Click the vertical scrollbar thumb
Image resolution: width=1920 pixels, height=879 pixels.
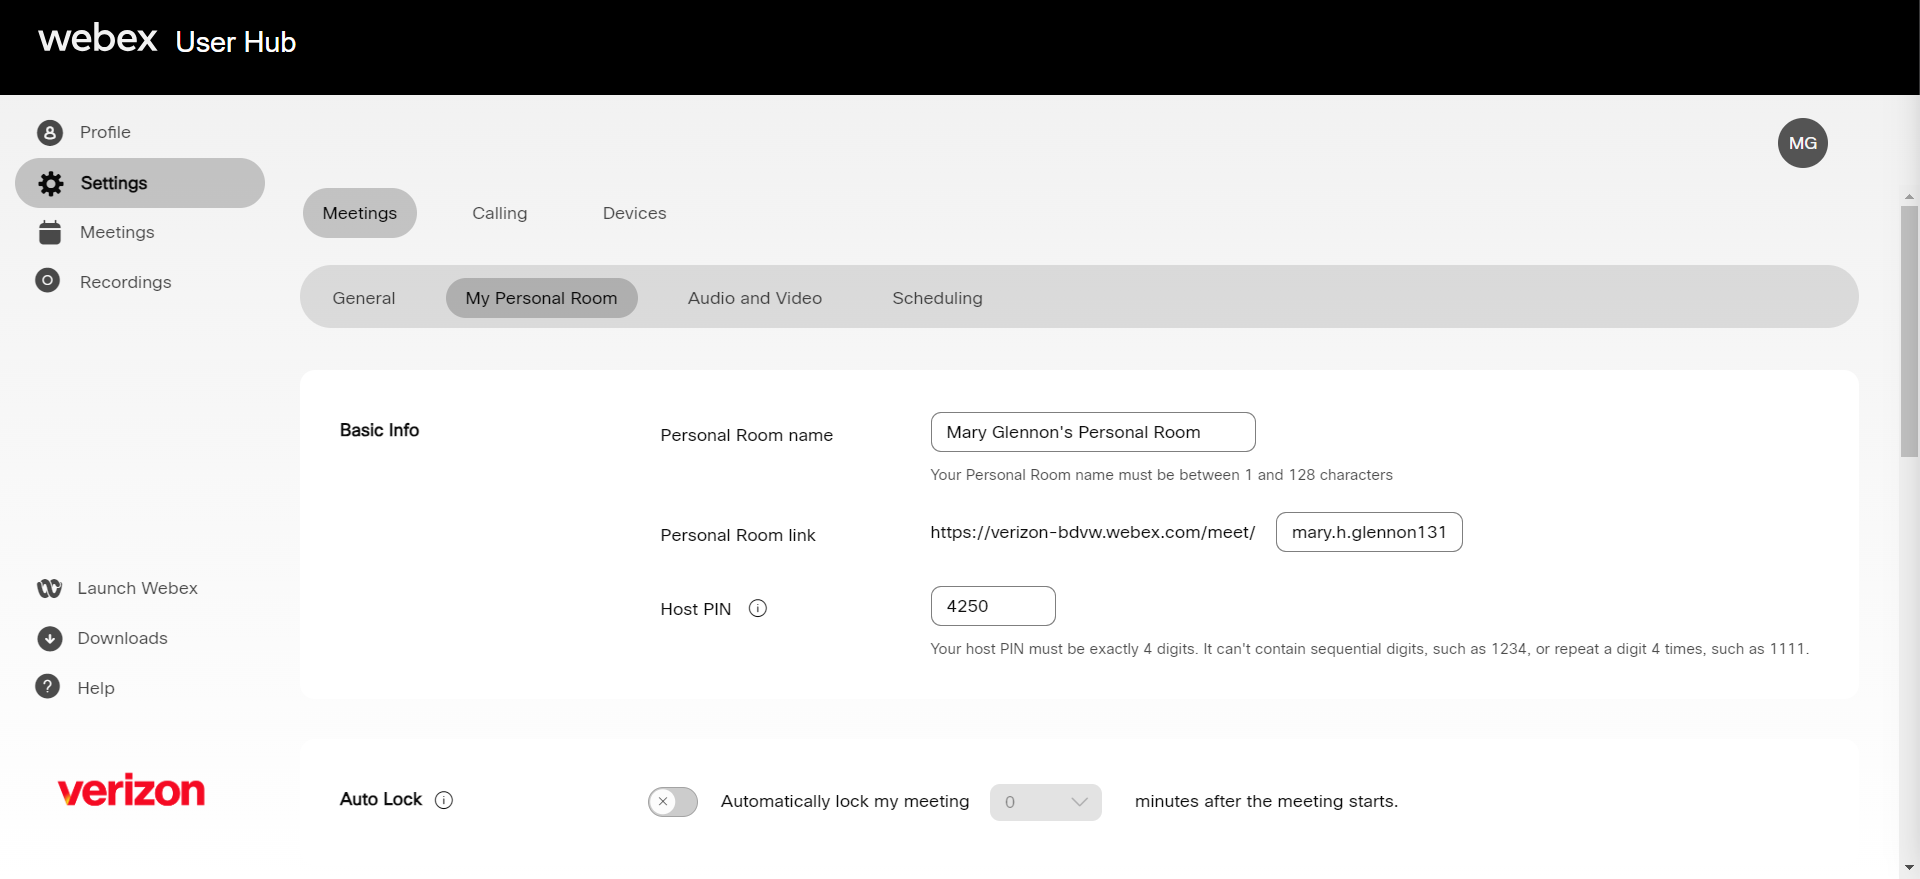click(1909, 332)
